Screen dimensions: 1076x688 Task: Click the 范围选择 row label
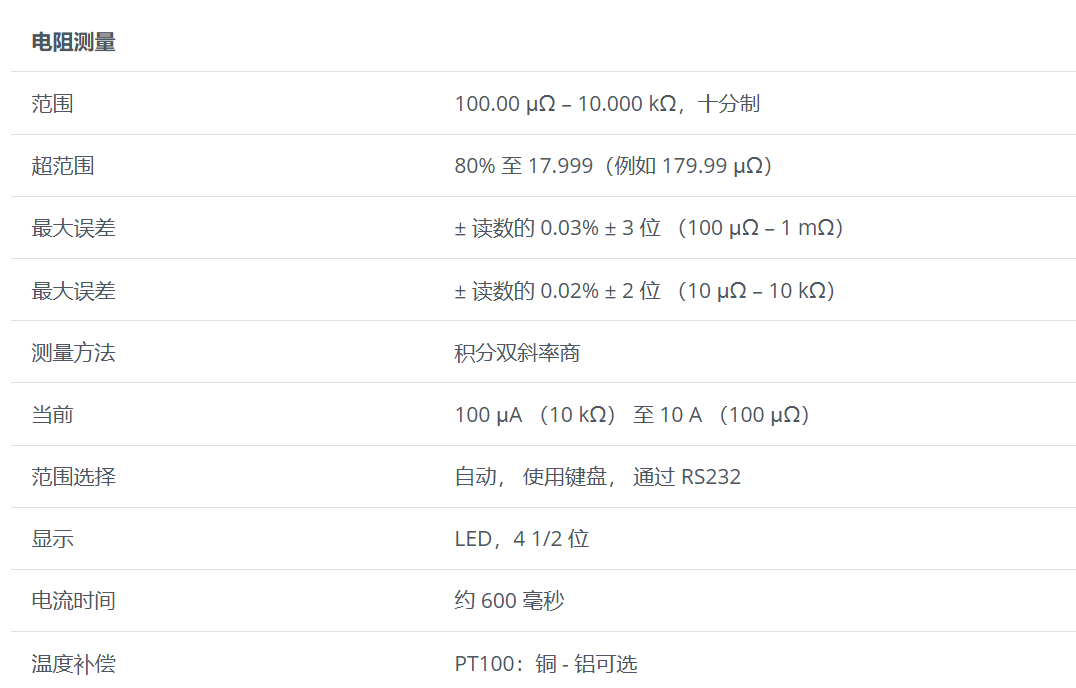73,477
